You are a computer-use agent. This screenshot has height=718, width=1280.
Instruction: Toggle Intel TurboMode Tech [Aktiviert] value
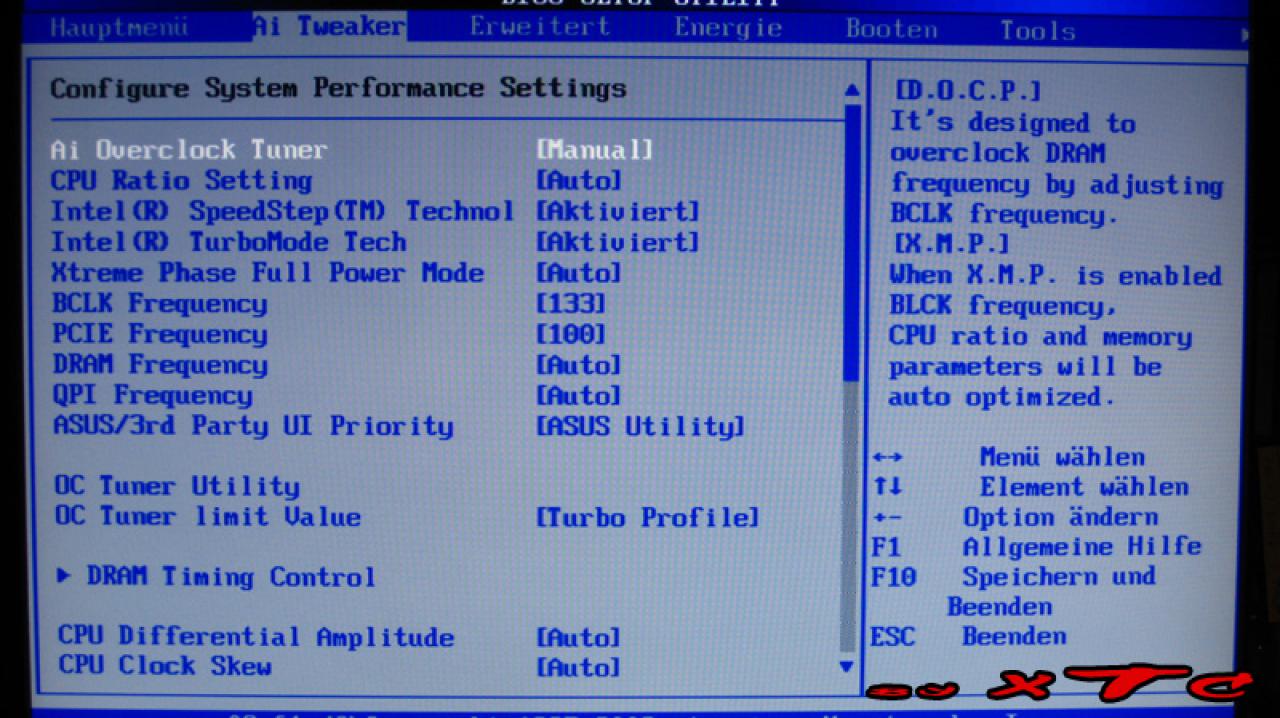tap(618, 242)
